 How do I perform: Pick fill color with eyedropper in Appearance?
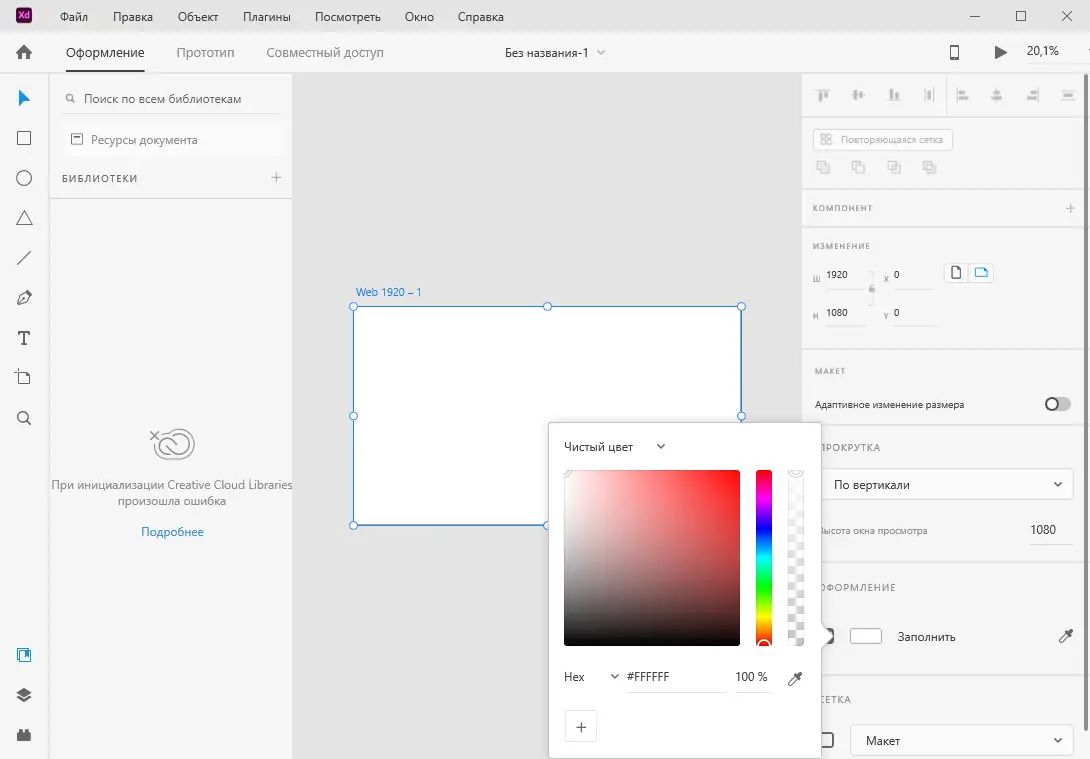click(1065, 636)
